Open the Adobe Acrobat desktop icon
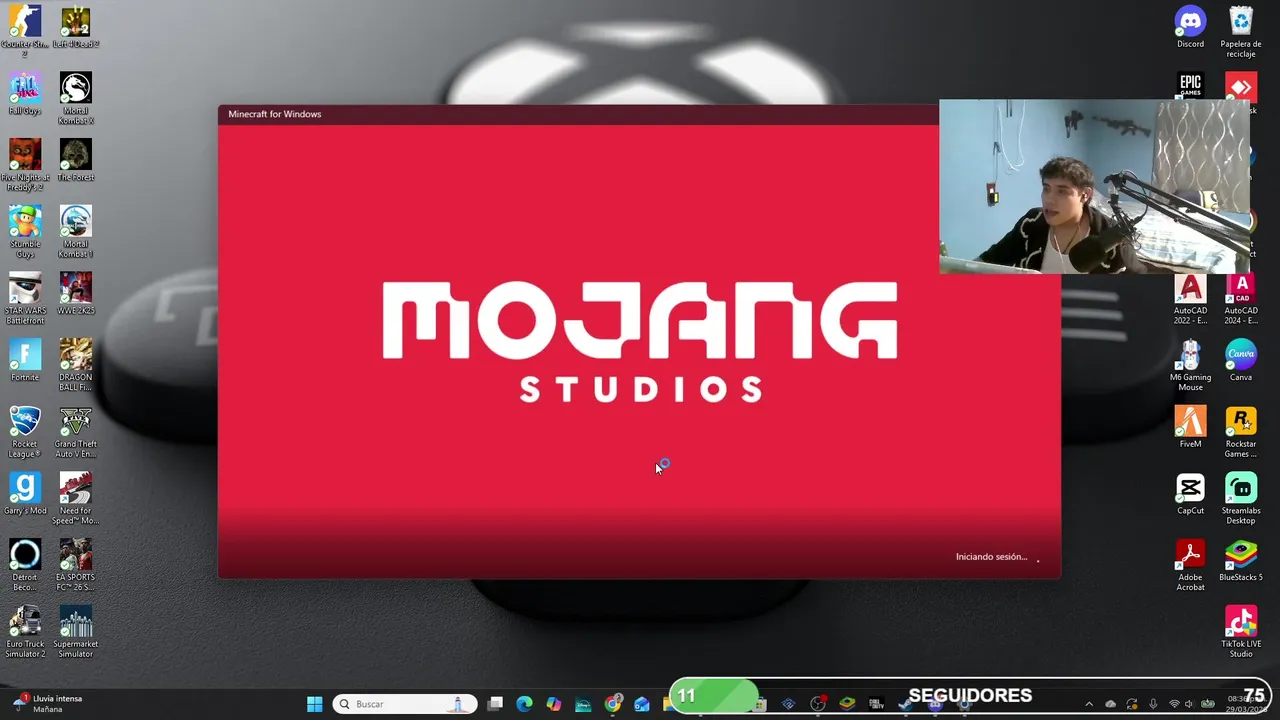The width and height of the screenshot is (1280, 720). coord(1190,564)
